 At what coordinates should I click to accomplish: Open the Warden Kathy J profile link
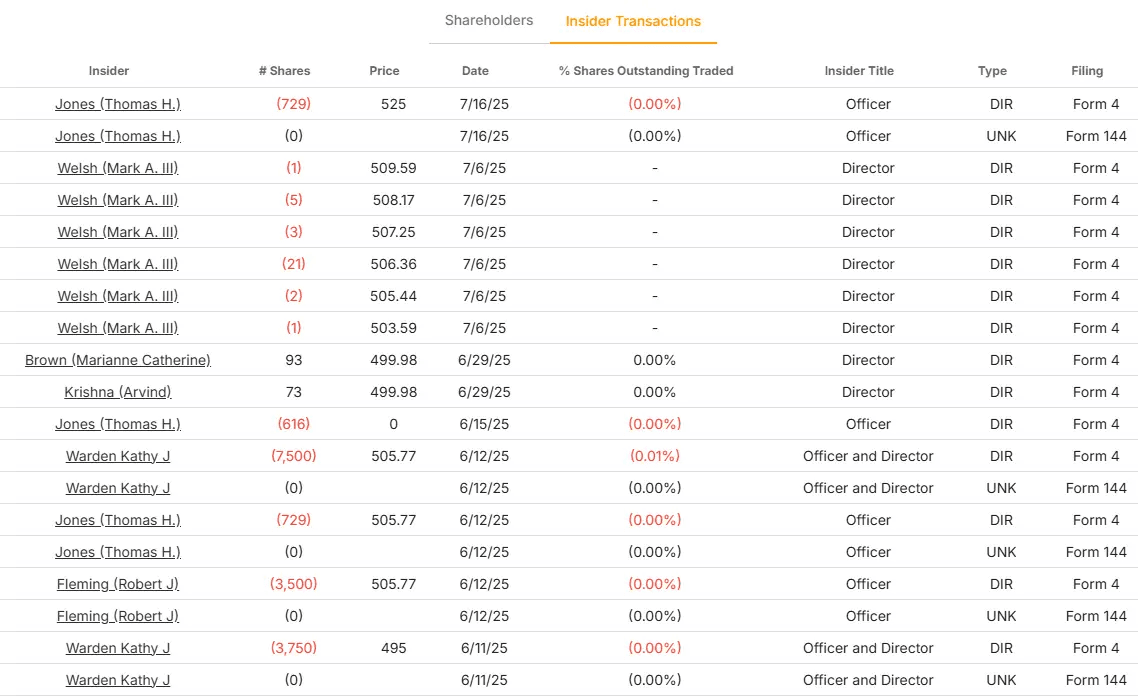tap(116, 456)
